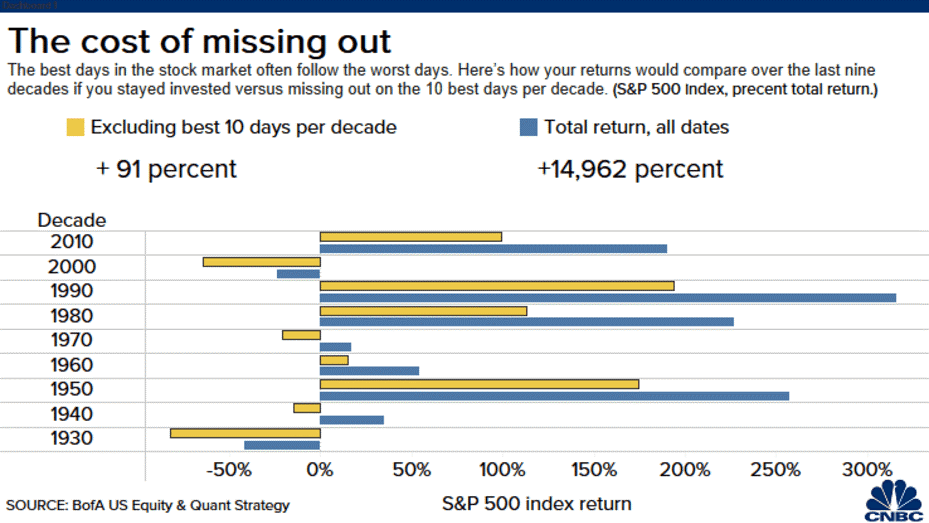Click the CNBC peacock logo
This screenshot has width=929, height=523.
coord(892,499)
